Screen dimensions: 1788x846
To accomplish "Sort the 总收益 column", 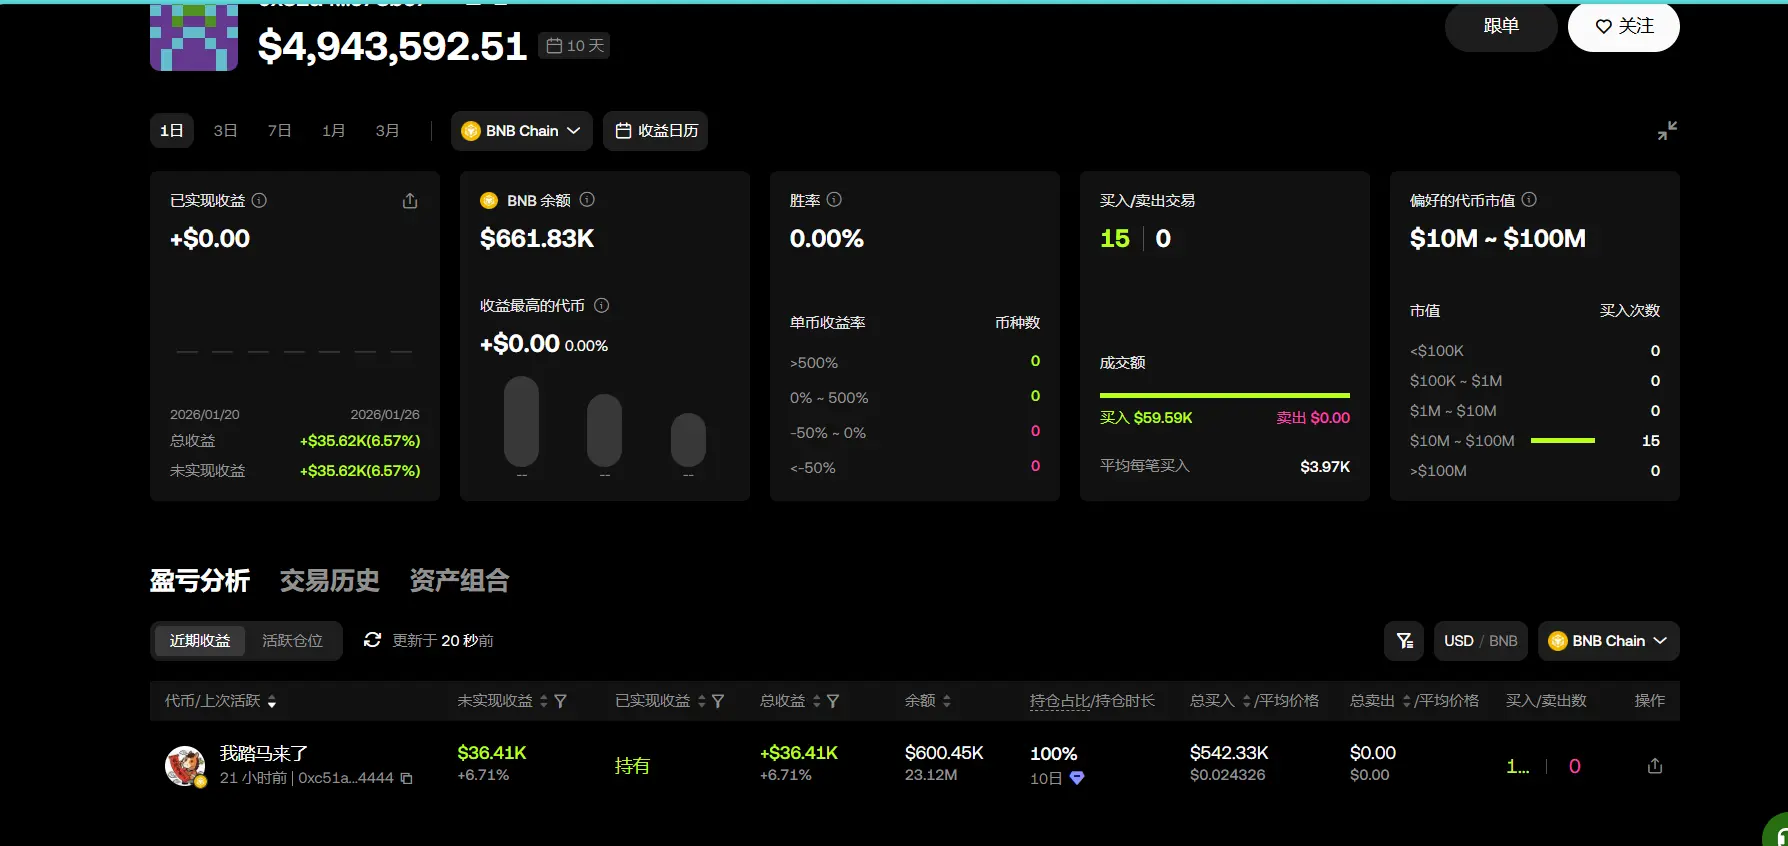I will (817, 702).
